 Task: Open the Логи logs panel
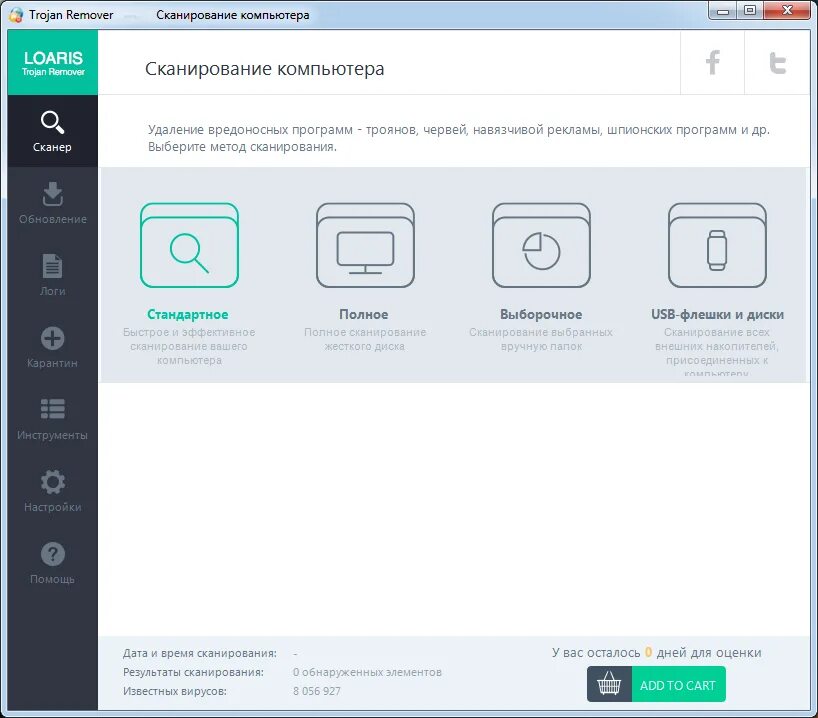pyautogui.click(x=52, y=271)
